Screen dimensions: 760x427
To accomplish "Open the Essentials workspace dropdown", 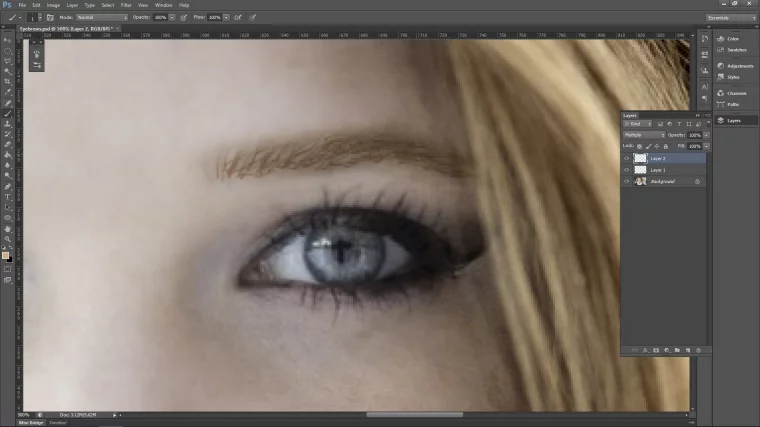I will [731, 18].
